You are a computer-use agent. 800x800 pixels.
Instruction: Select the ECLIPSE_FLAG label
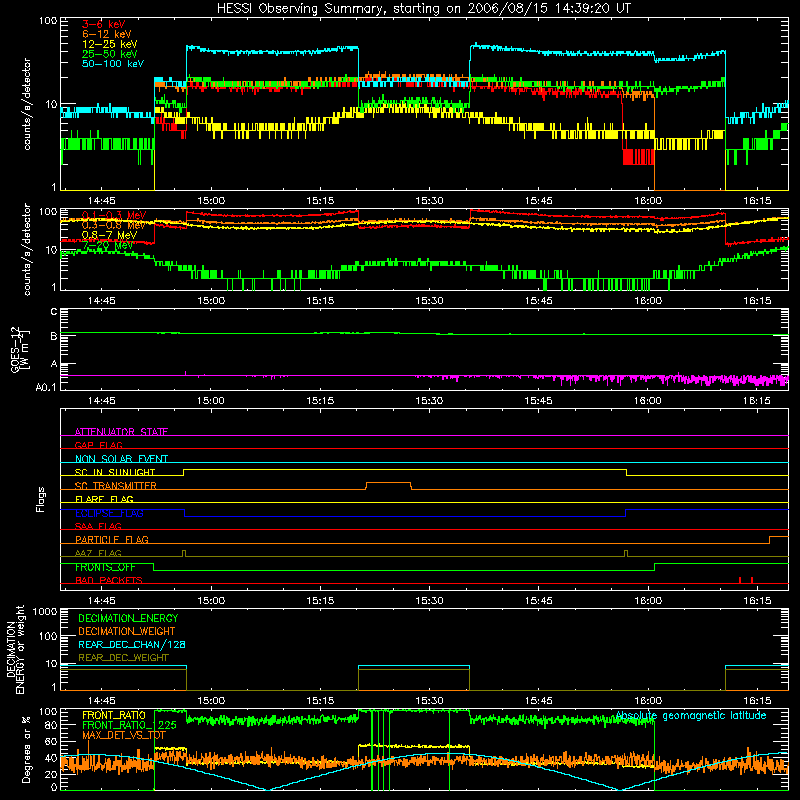pyautogui.click(x=109, y=513)
